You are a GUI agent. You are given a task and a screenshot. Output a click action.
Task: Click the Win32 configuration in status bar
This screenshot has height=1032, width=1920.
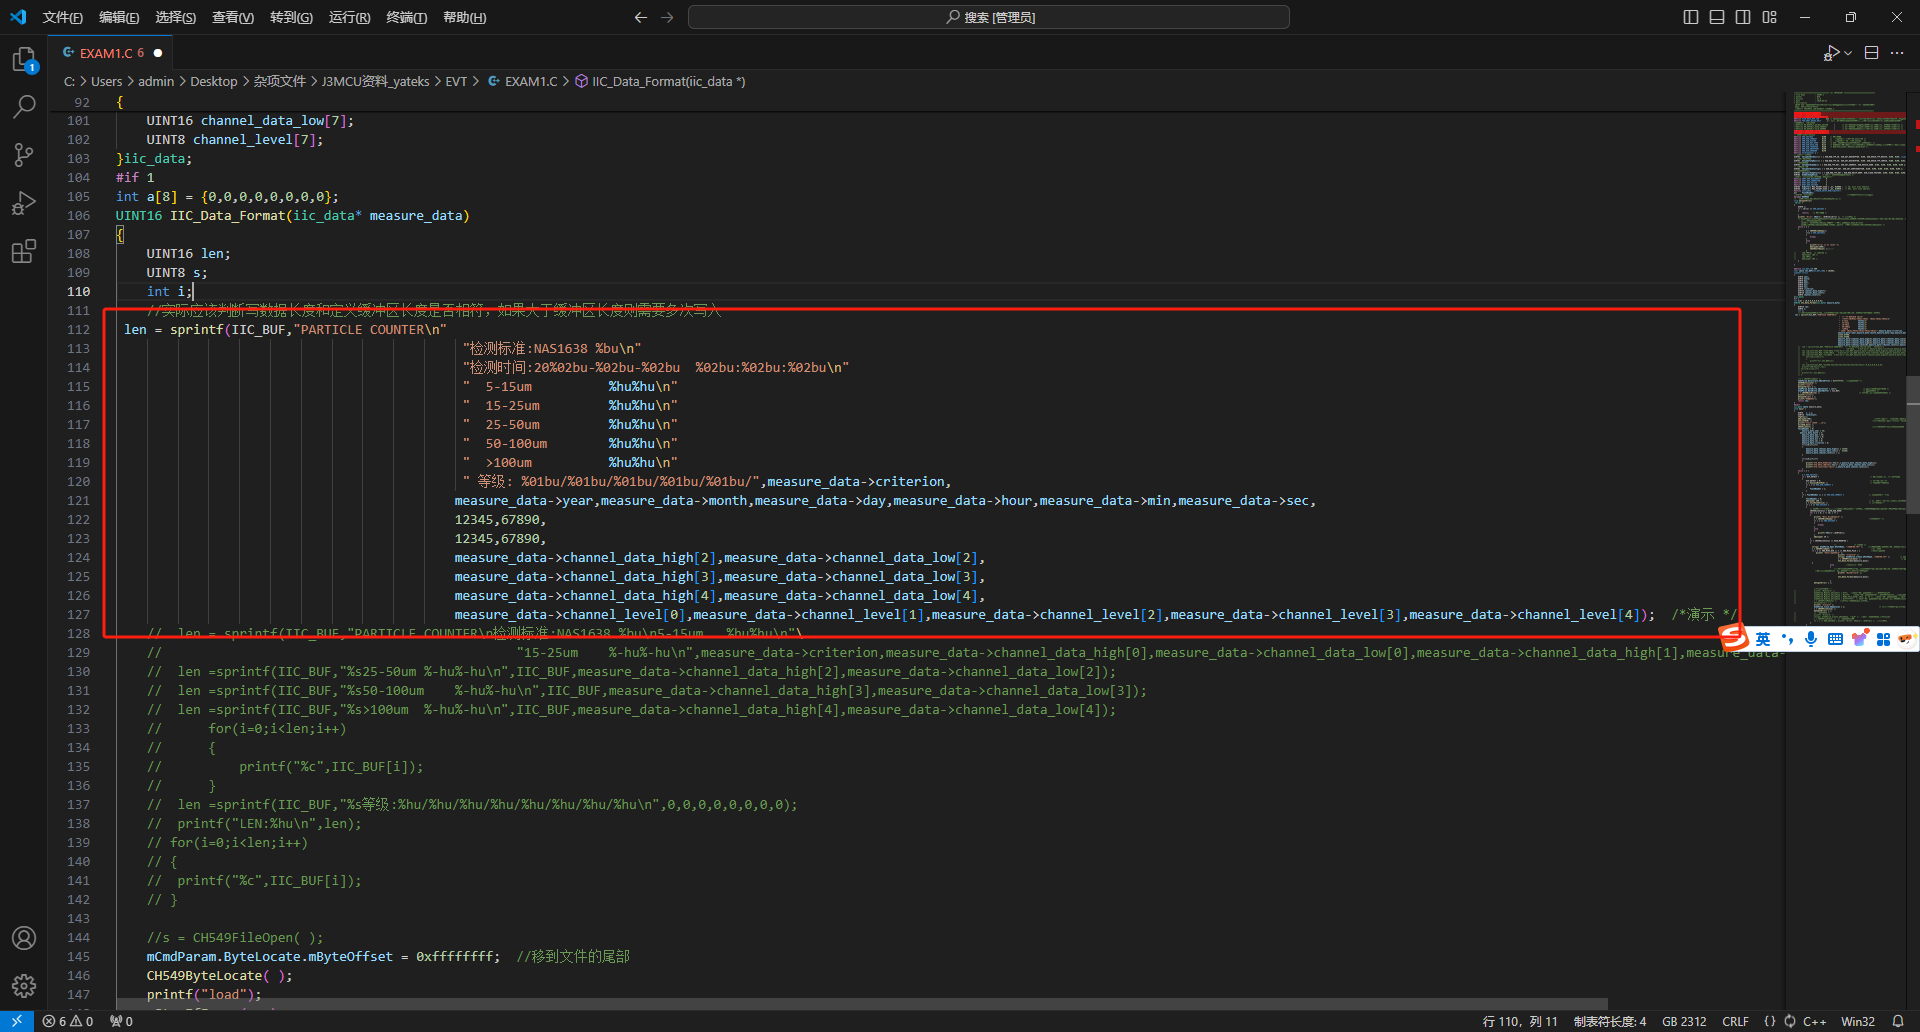click(1858, 1021)
